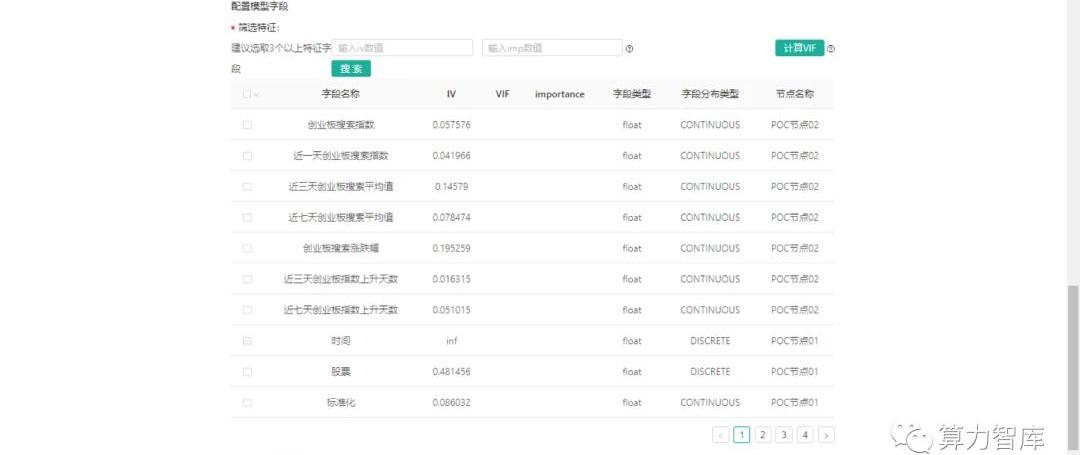
Task: Check the box for 创业板搜索指数 row
Action: pyautogui.click(x=247, y=125)
